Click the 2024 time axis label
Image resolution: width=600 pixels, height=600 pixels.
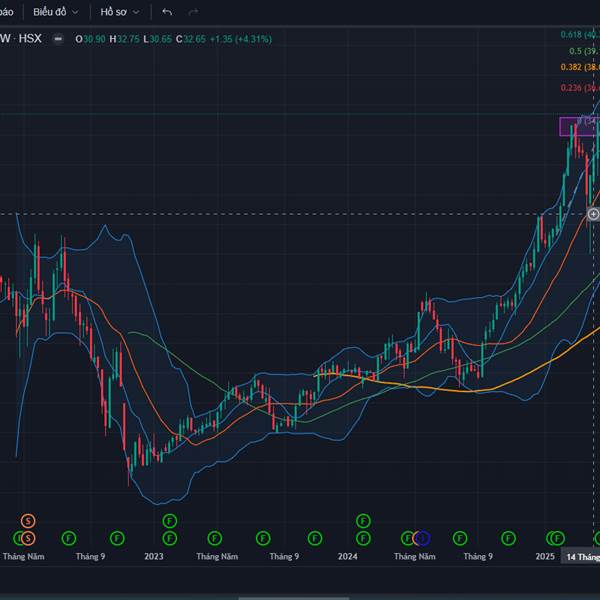pyautogui.click(x=347, y=556)
